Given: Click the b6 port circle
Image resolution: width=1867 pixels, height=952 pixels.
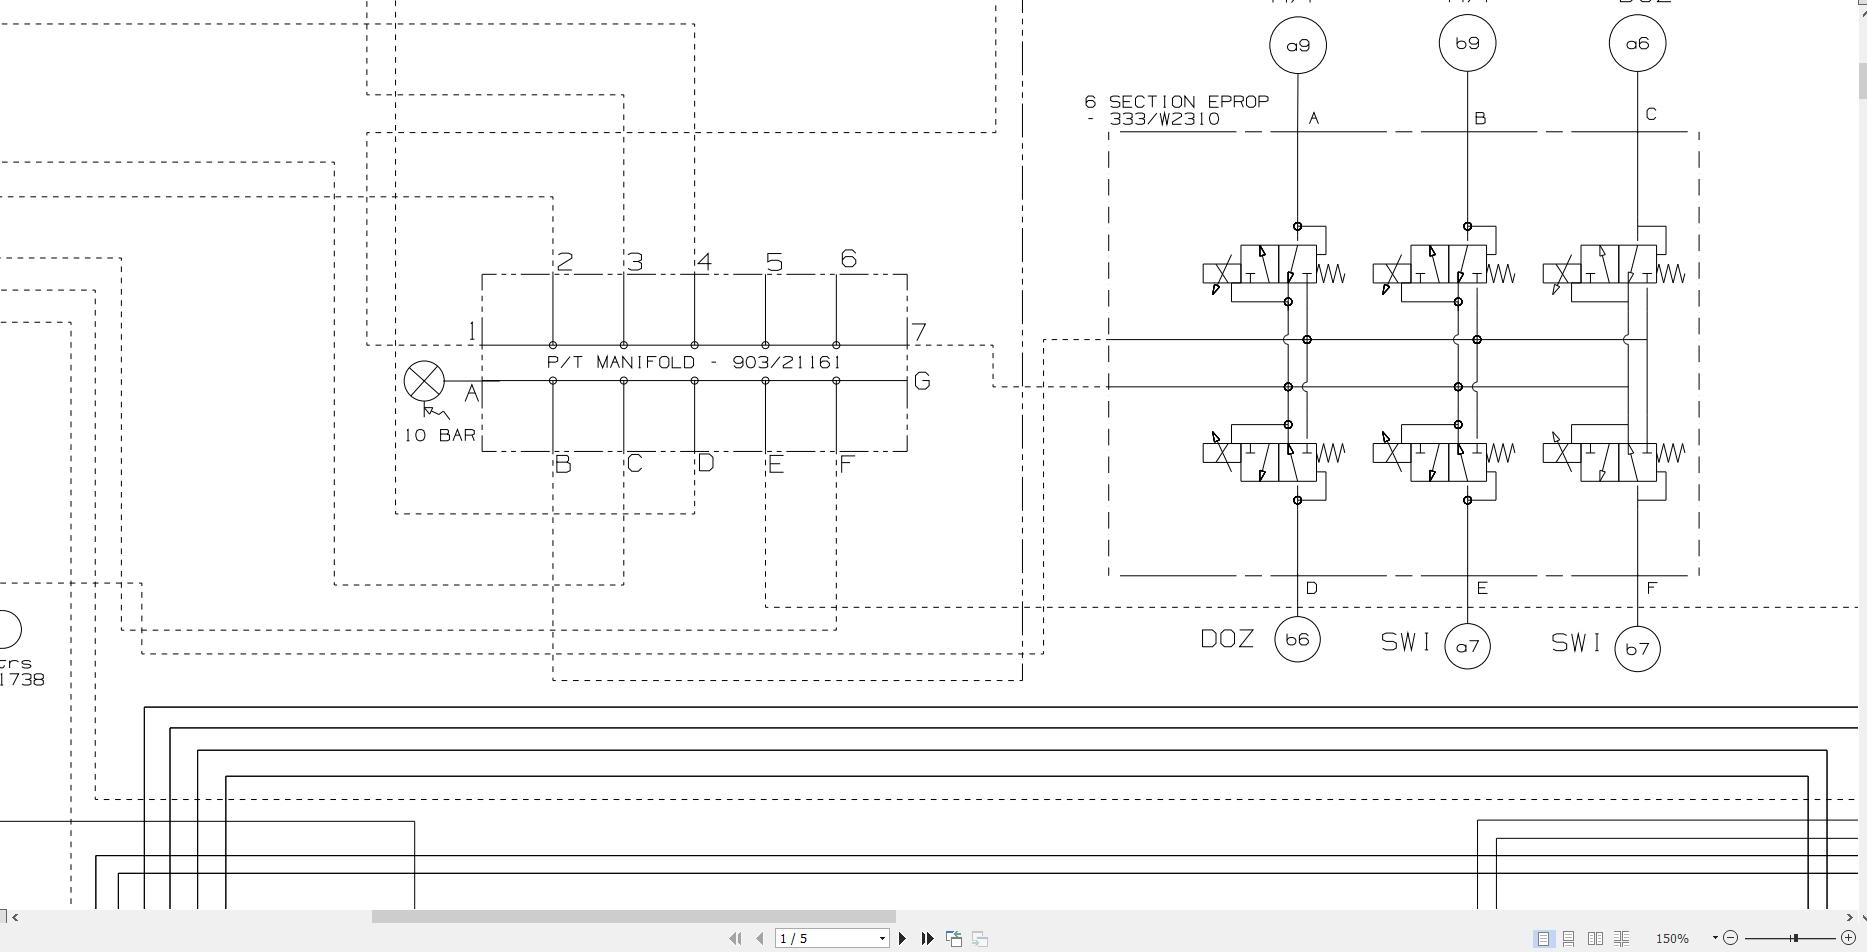Looking at the screenshot, I should pyautogui.click(x=1297, y=639).
